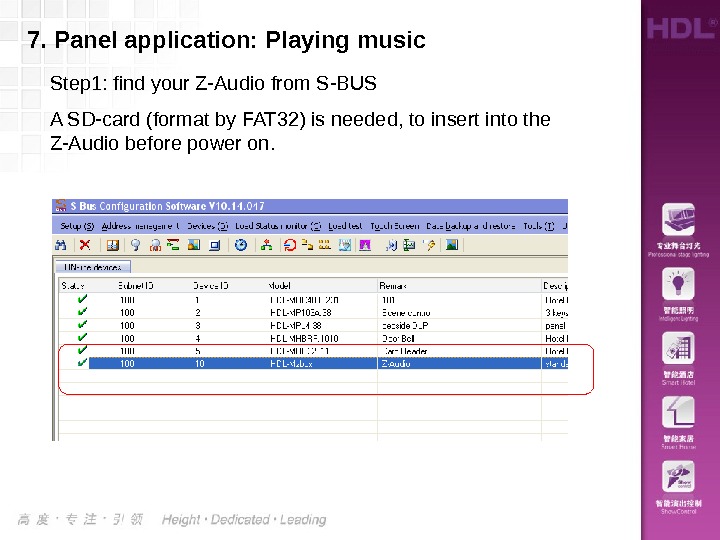The image size is (720, 540).
Task: Click device ID 10 cell
Action: click(199, 363)
